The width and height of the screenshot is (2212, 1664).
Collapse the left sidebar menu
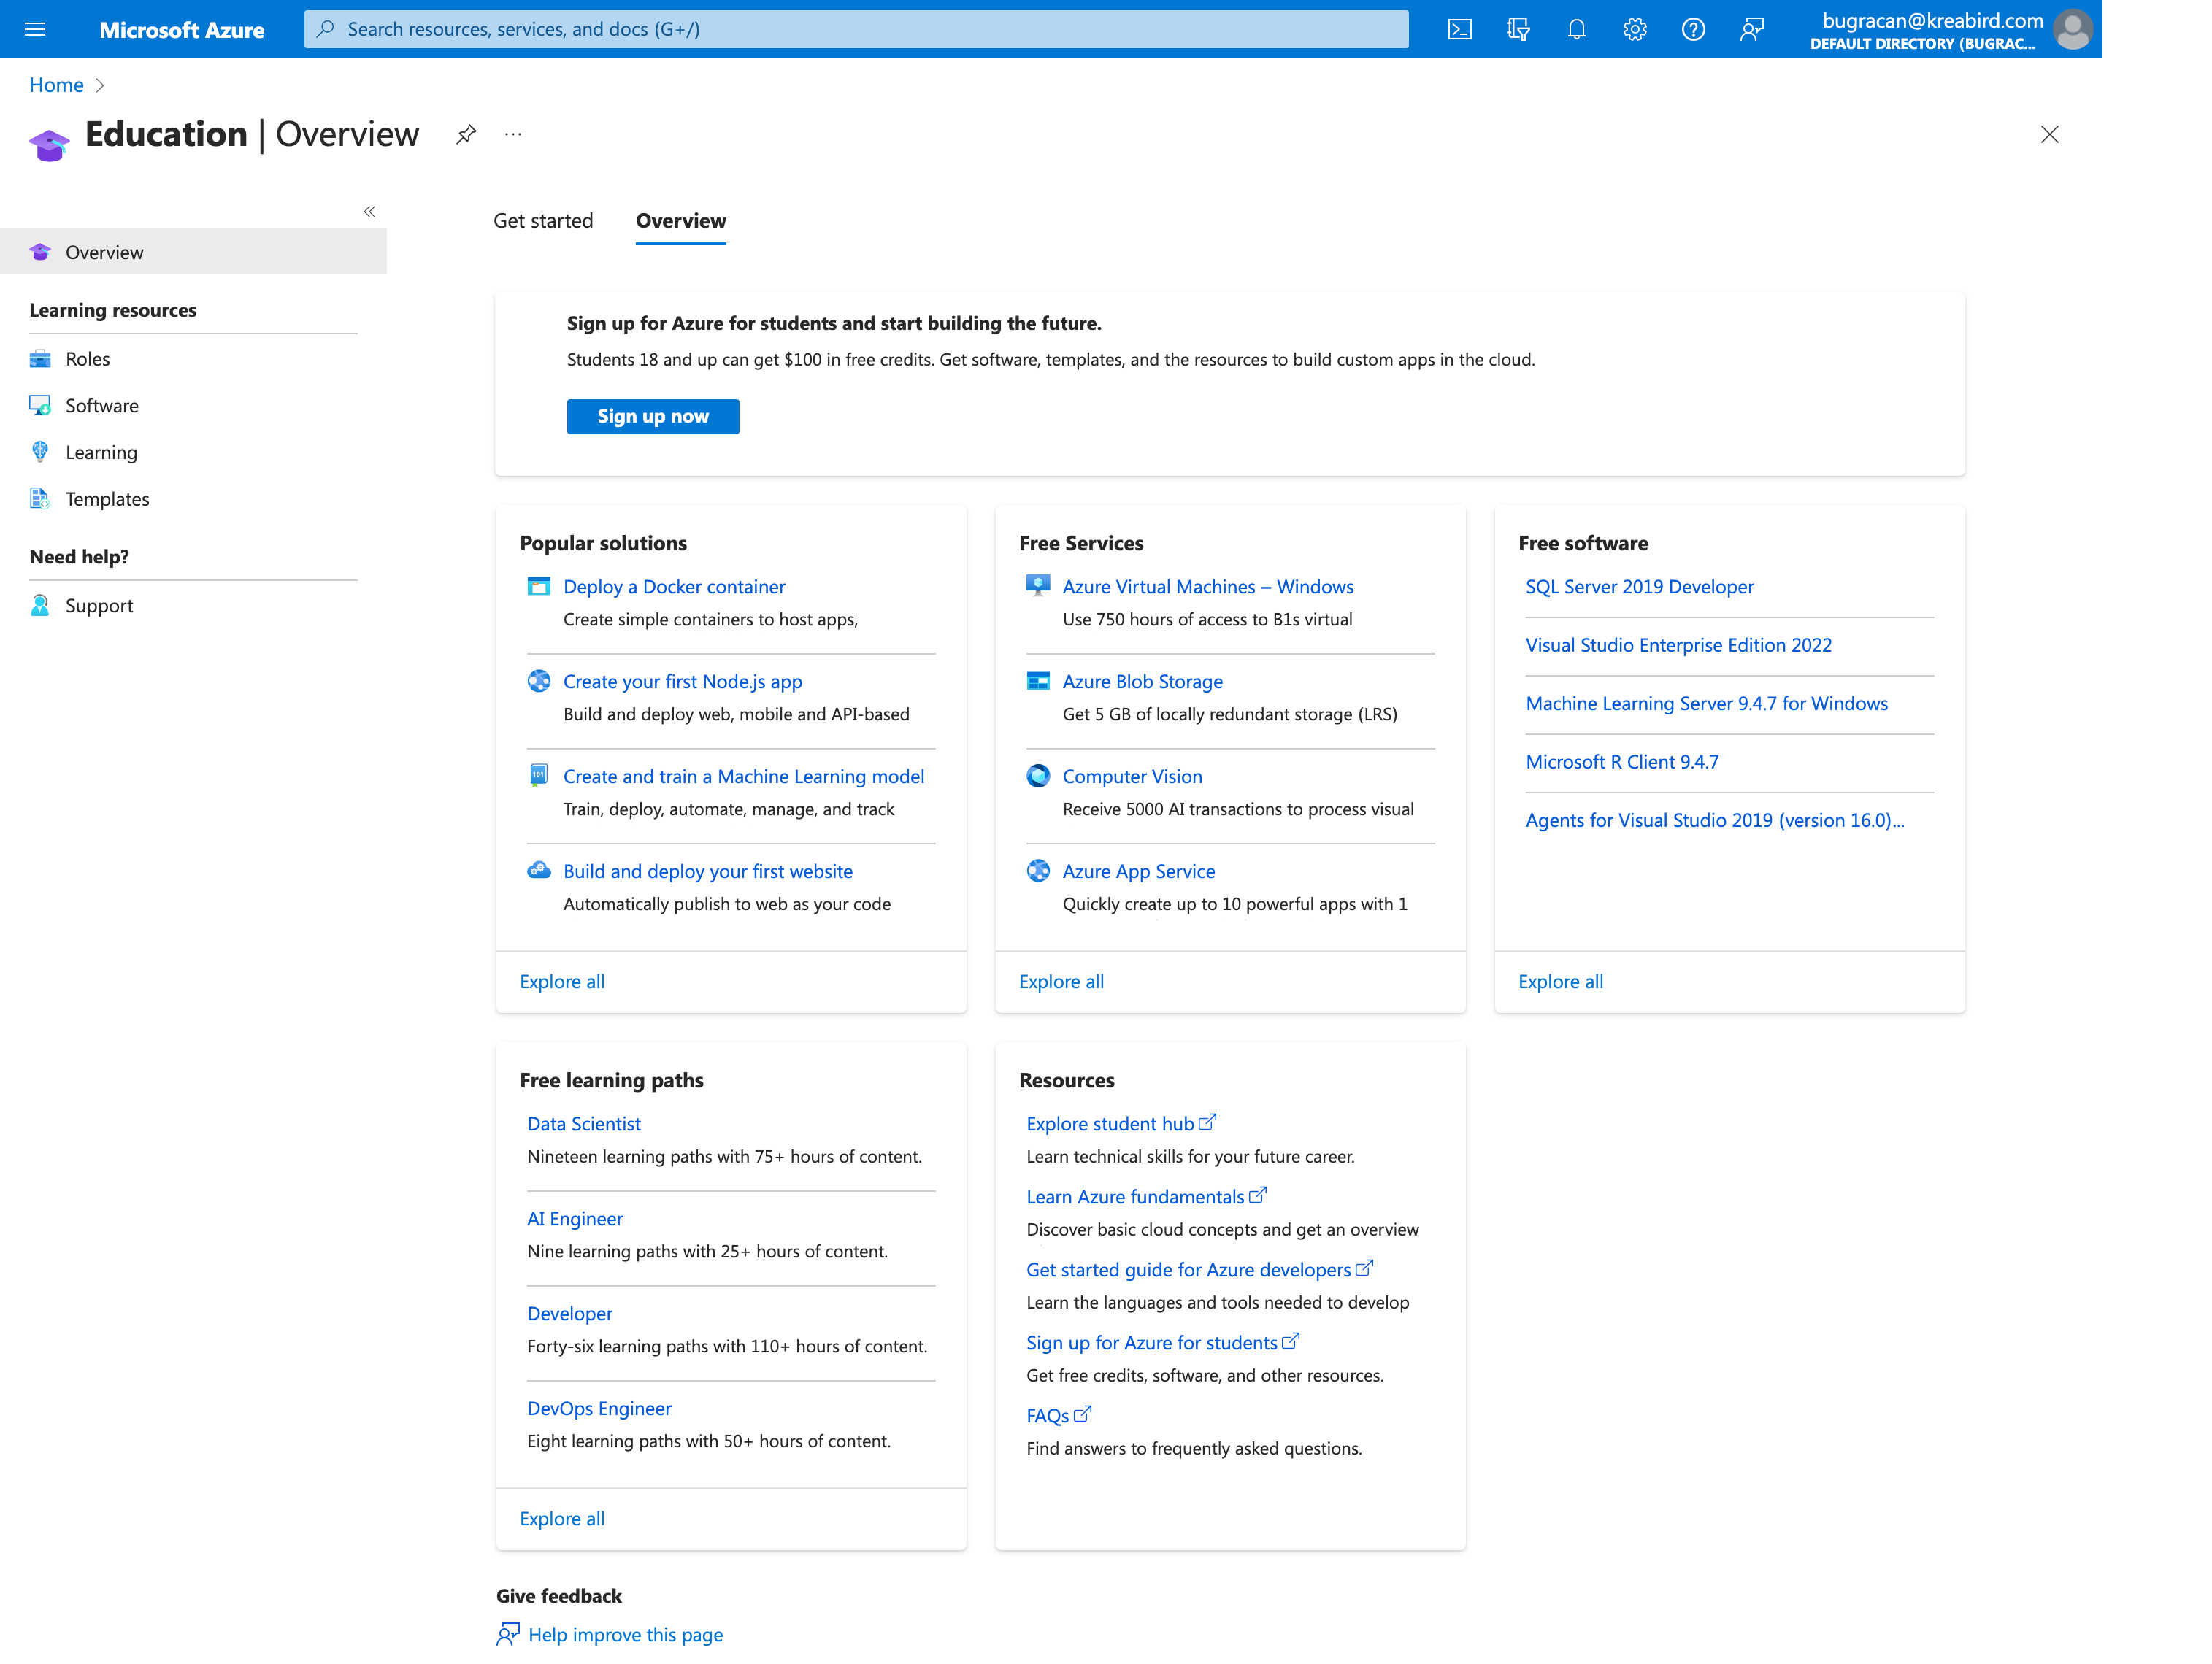(x=369, y=211)
